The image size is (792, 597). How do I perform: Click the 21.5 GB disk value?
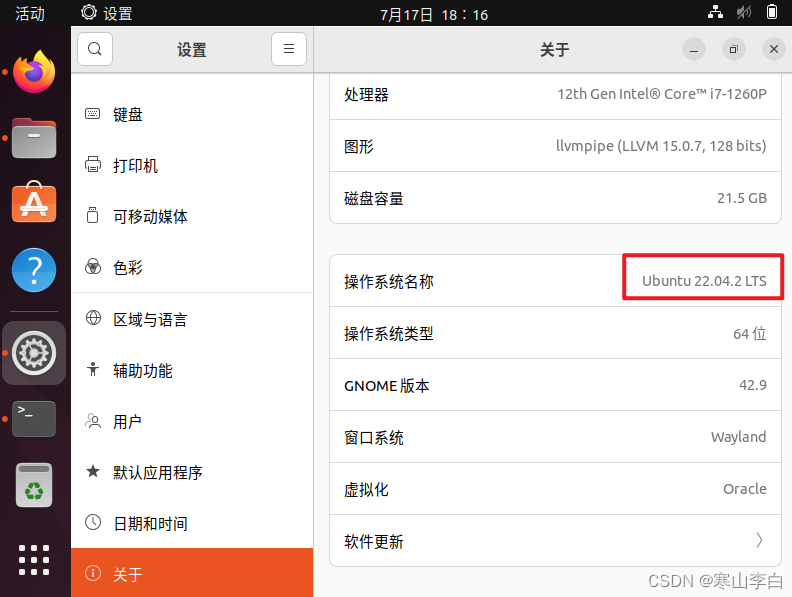click(x=742, y=198)
